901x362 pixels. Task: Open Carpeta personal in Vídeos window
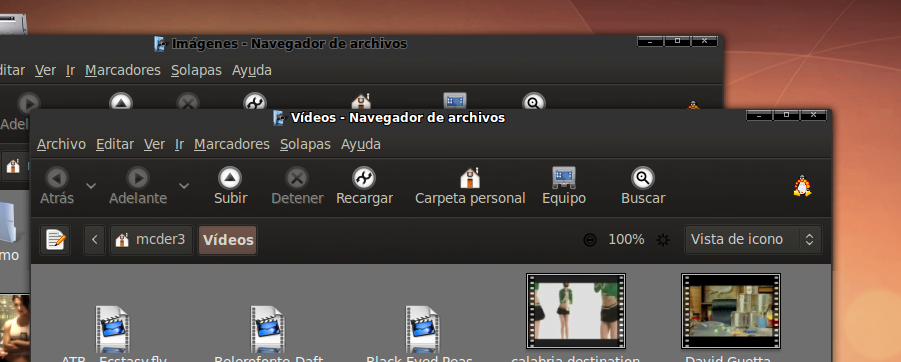[x=470, y=186]
